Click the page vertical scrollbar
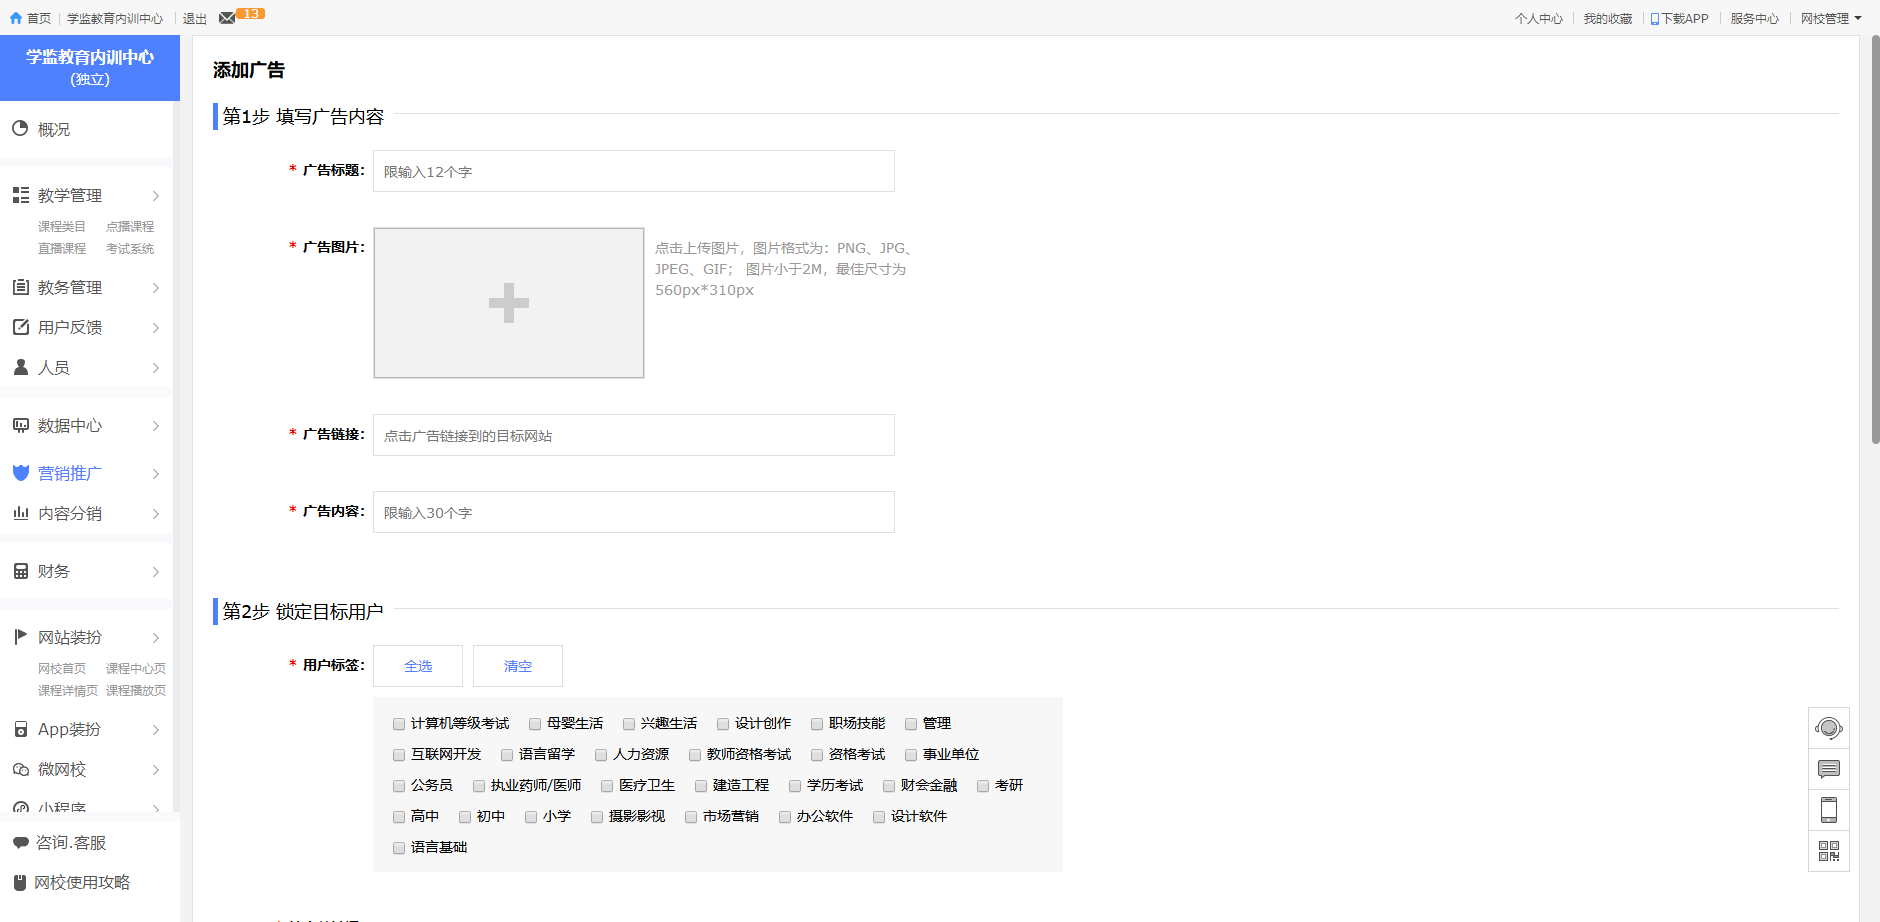 click(1875, 240)
